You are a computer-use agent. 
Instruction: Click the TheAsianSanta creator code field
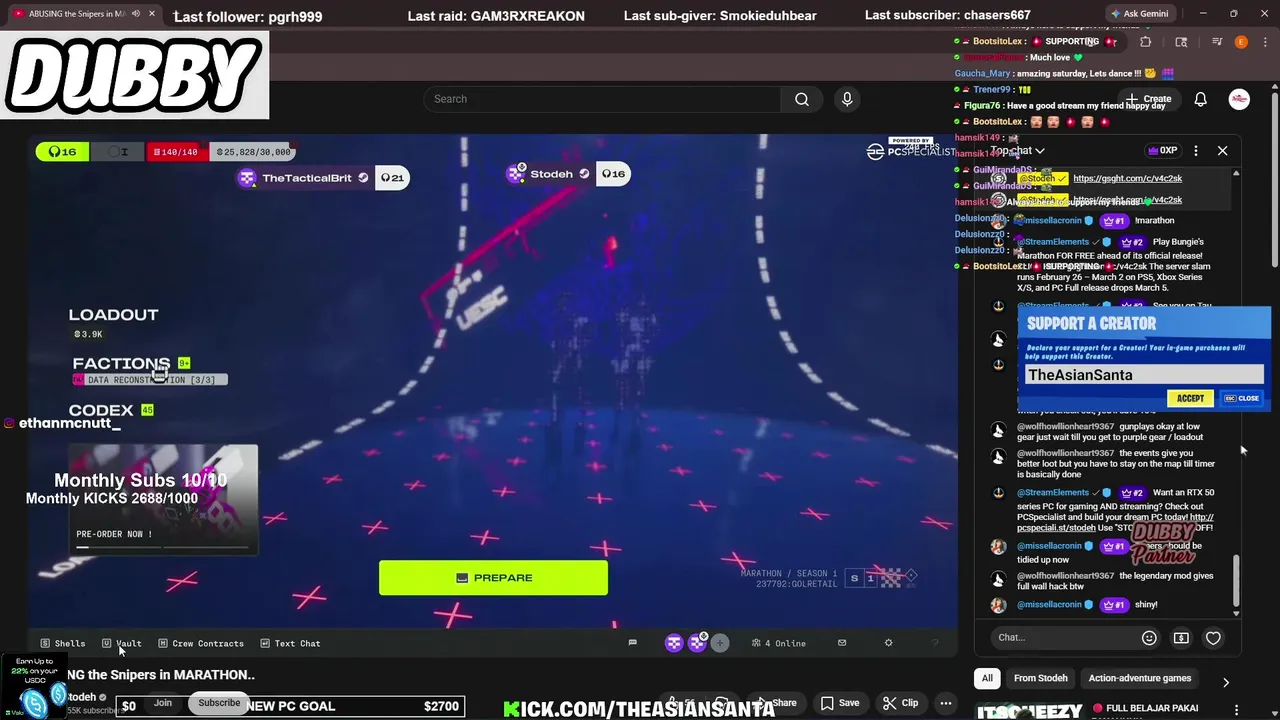1144,375
